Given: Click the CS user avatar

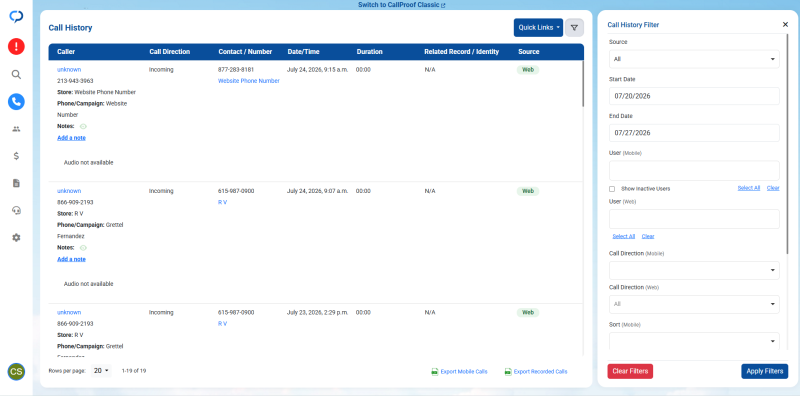Looking at the screenshot, I should pyautogui.click(x=16, y=372).
